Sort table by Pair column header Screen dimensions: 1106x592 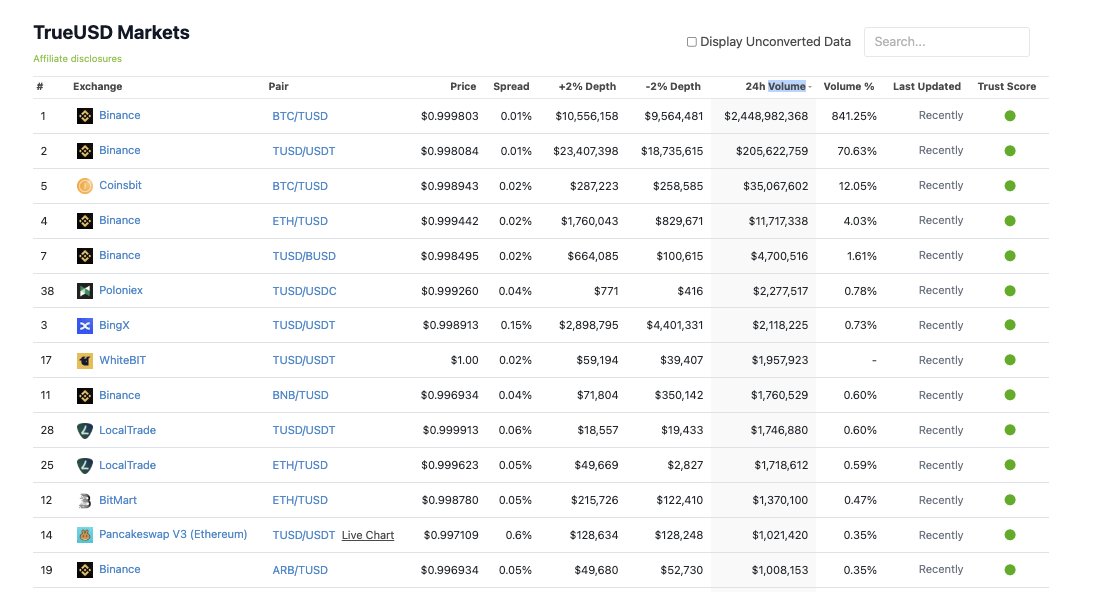tap(279, 86)
